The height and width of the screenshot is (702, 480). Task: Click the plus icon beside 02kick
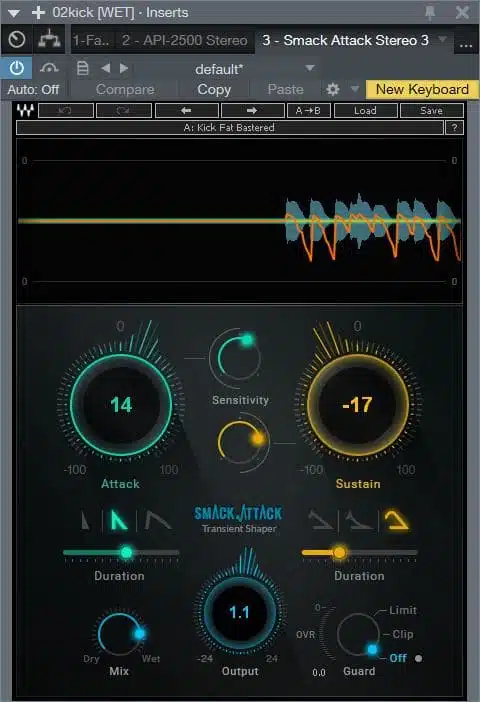tap(39, 12)
